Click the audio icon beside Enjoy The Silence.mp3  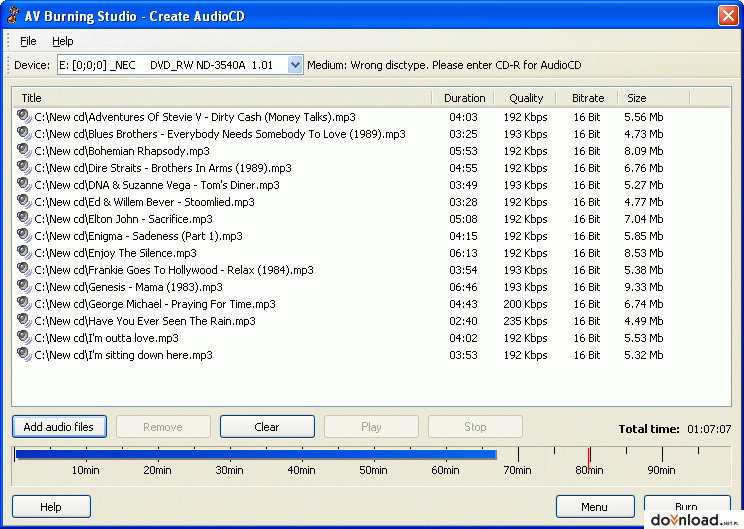(x=23, y=253)
